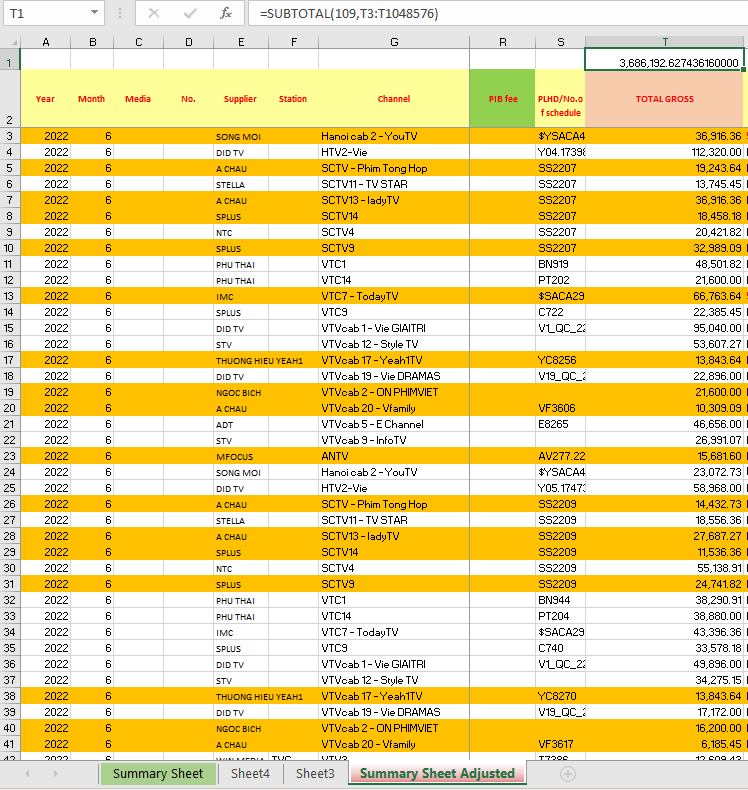
Task: Select row 13 header
Action: click(10, 296)
